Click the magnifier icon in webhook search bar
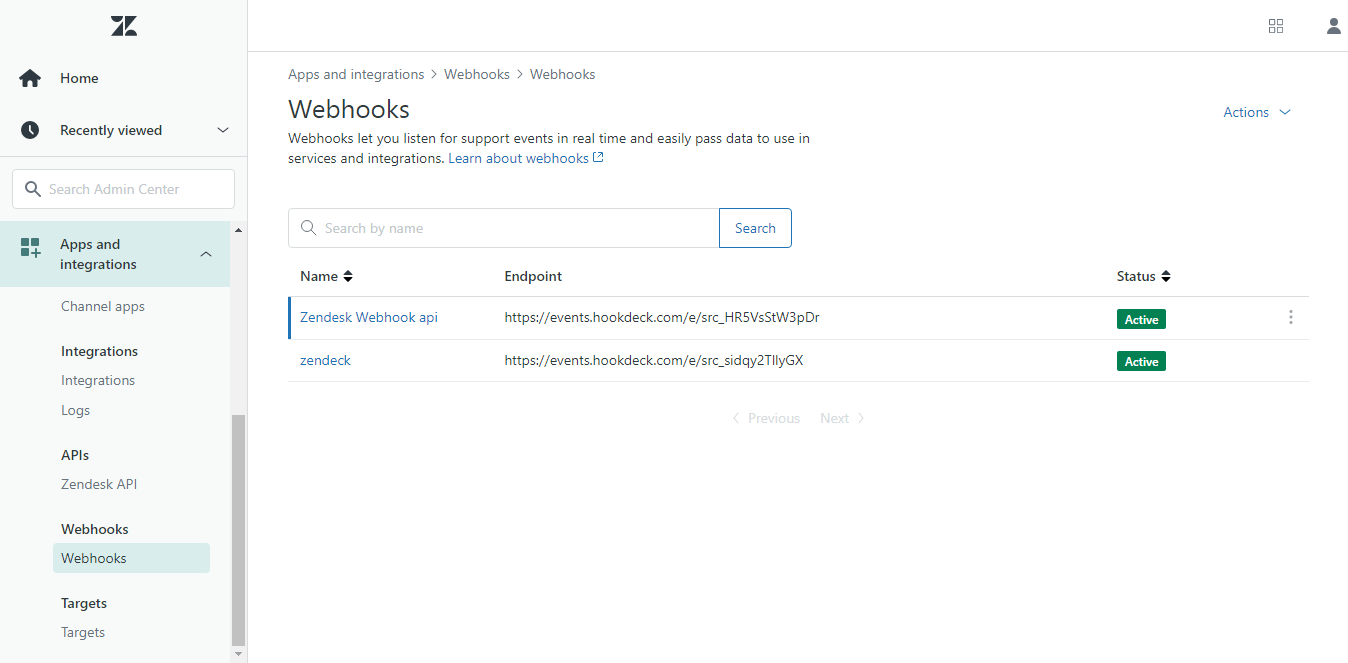The width and height of the screenshot is (1348, 663). [308, 228]
